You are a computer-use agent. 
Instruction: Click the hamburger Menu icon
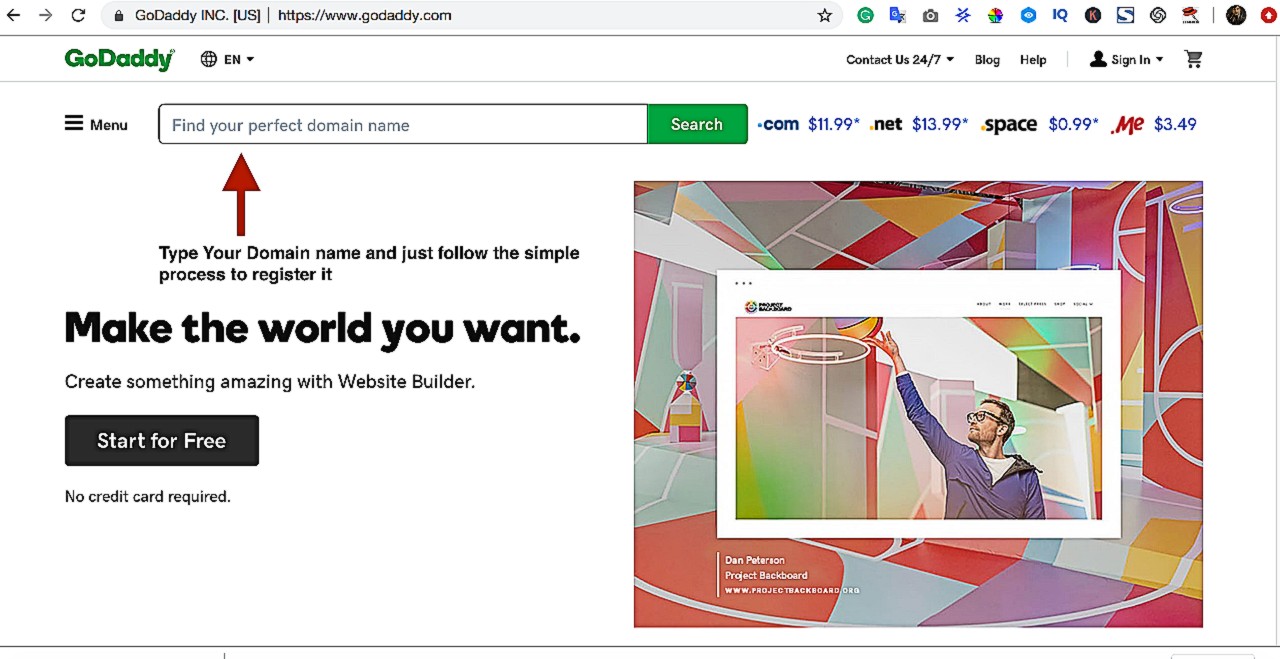tap(74, 124)
